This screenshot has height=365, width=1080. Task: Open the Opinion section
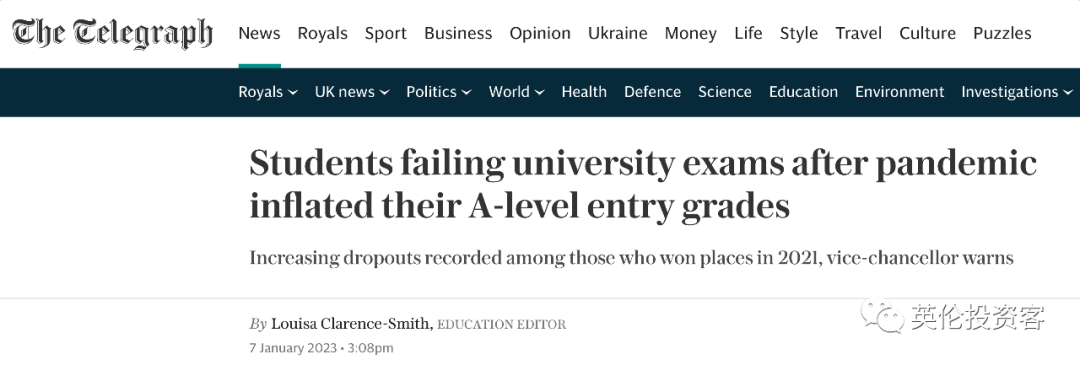(540, 33)
